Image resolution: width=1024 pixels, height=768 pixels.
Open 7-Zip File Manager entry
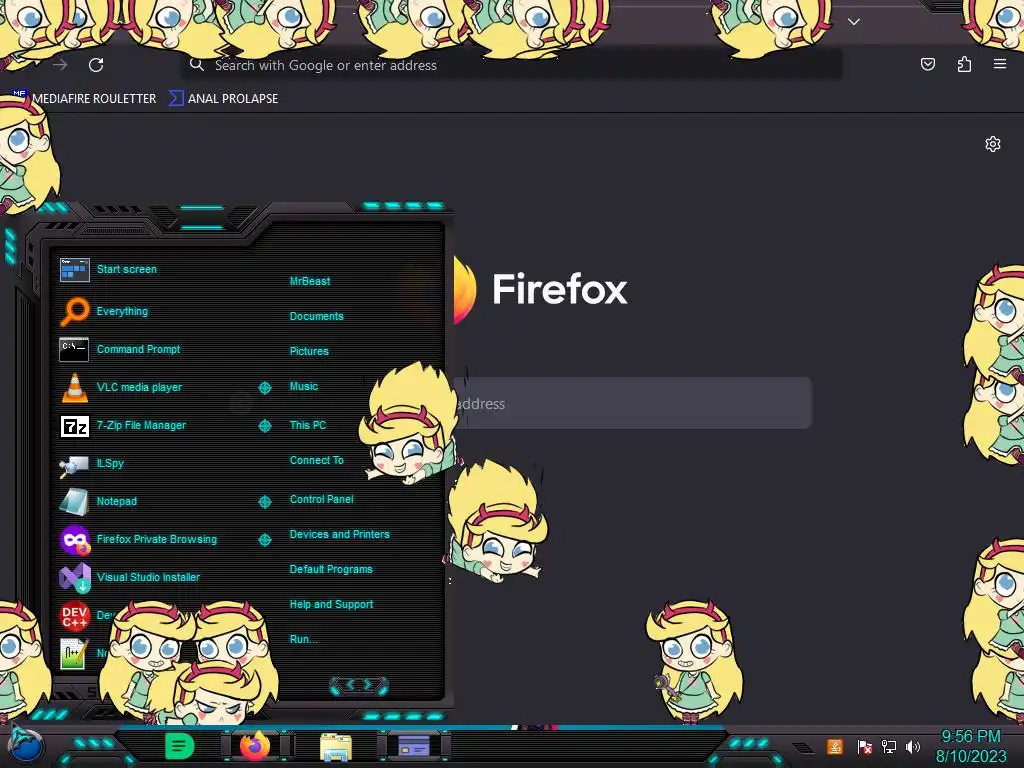pos(141,424)
